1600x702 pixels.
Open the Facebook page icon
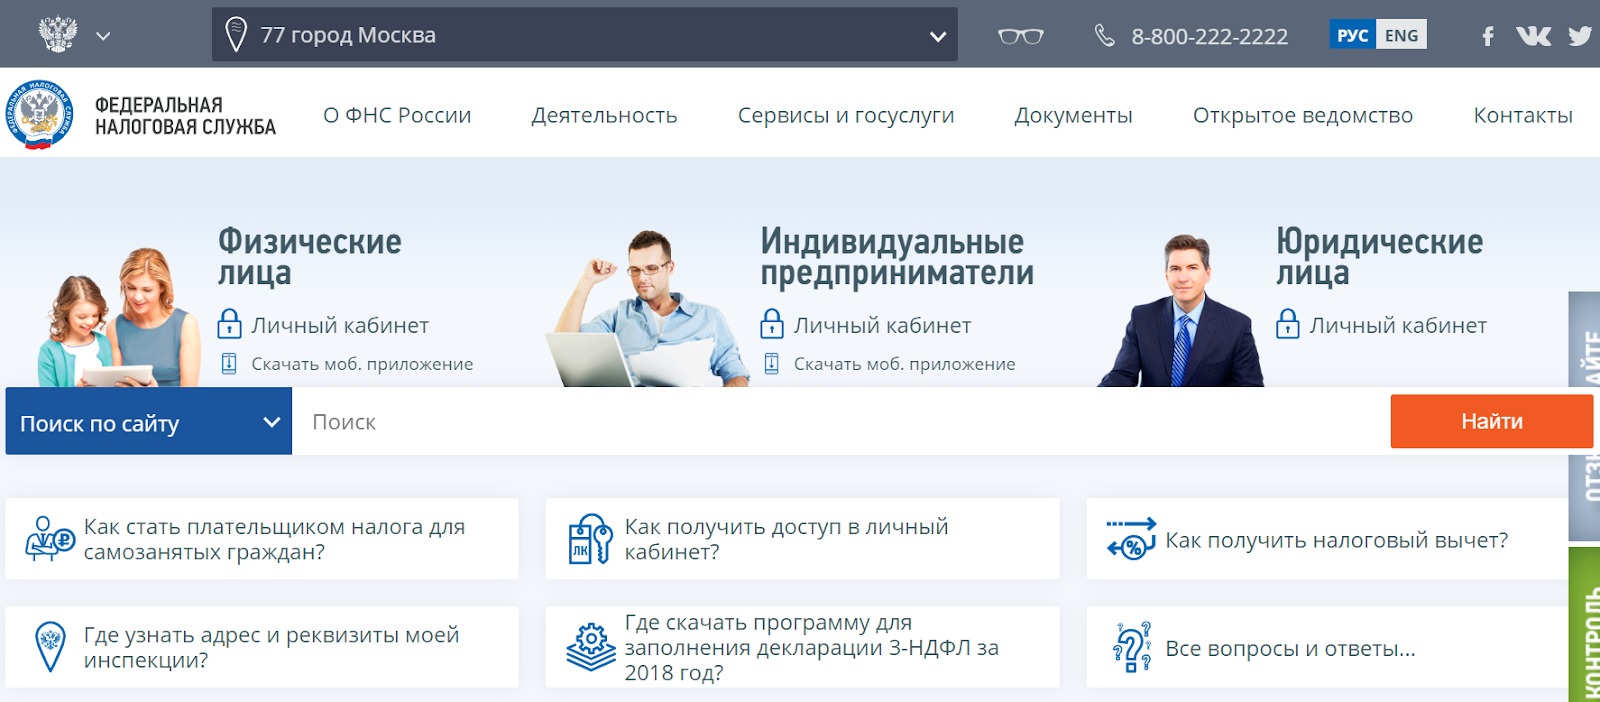(x=1488, y=36)
